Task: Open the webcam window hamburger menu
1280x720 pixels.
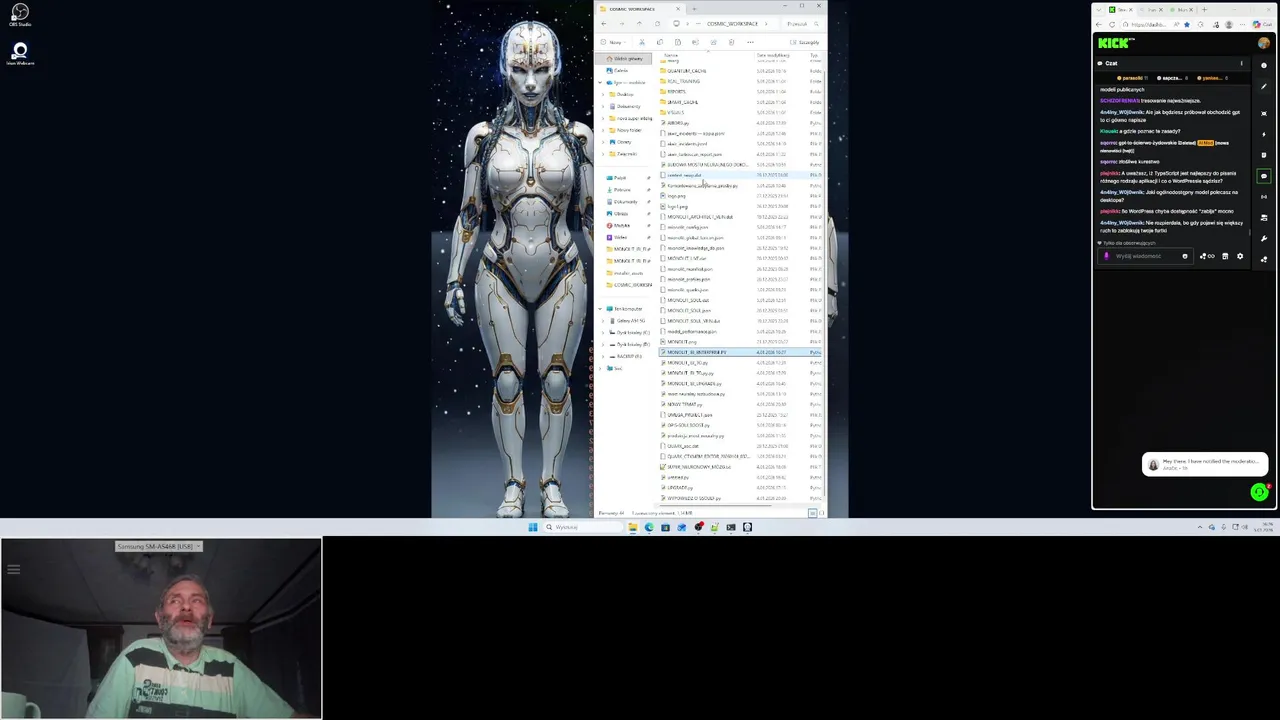Action: pyautogui.click(x=14, y=570)
